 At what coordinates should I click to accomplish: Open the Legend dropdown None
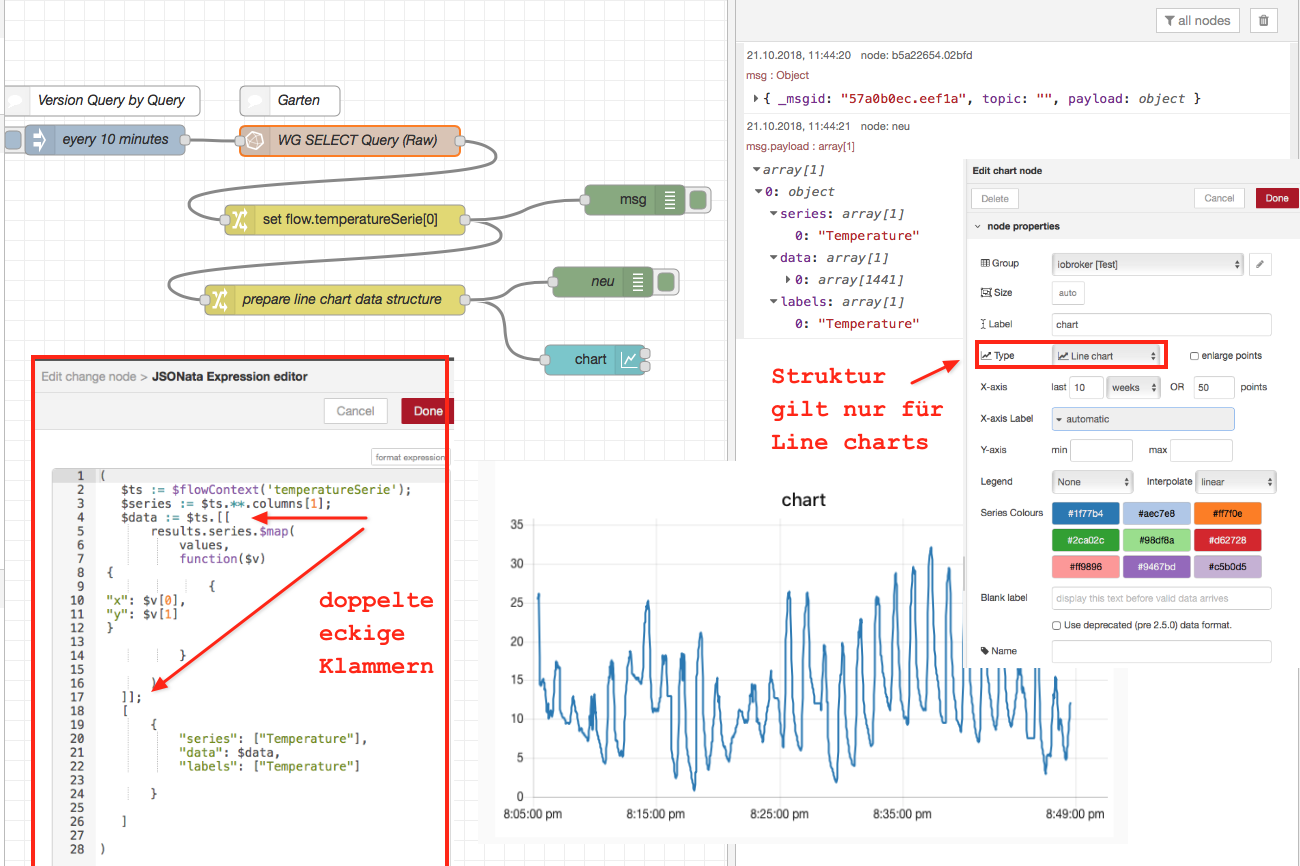tap(1092, 481)
